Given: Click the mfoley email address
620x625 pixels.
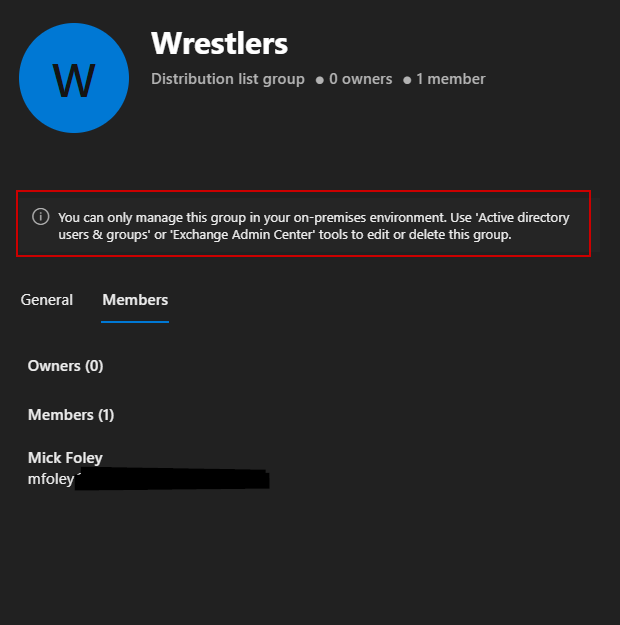Looking at the screenshot, I should point(51,480).
